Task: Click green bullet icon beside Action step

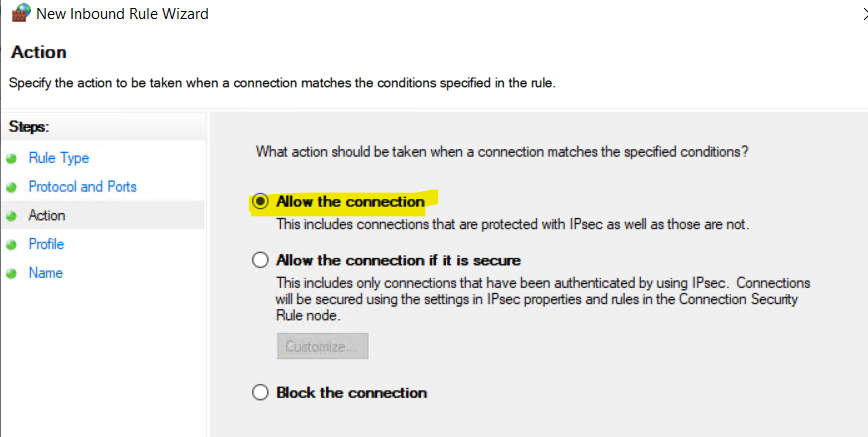Action: pyautogui.click(x=11, y=217)
